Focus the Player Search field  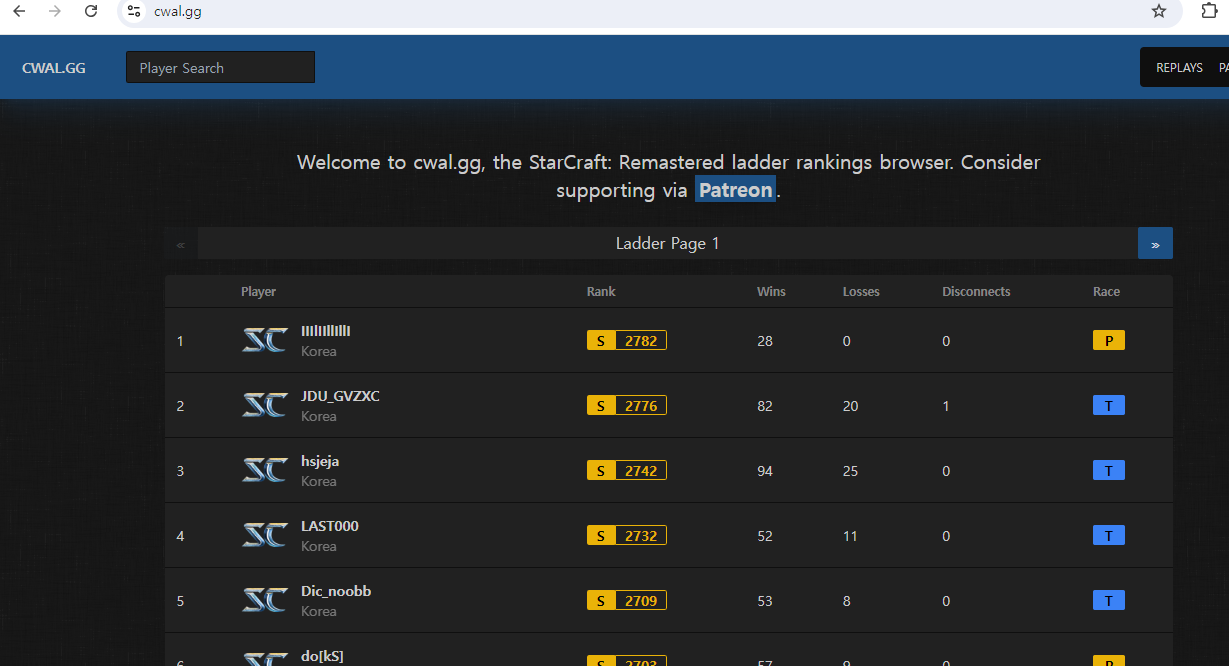click(x=220, y=67)
